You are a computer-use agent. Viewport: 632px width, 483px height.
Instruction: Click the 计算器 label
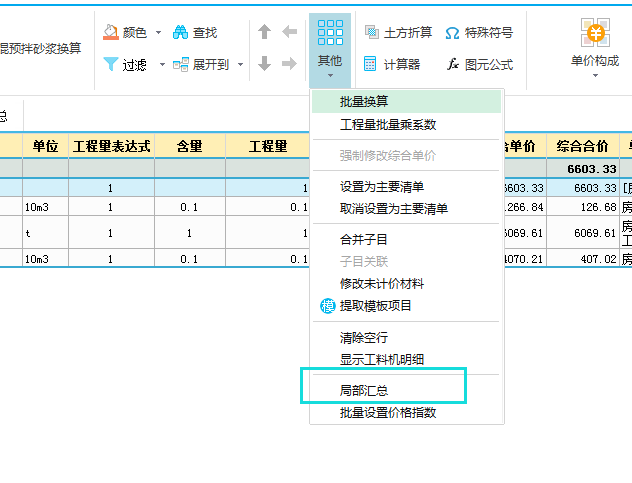402,64
